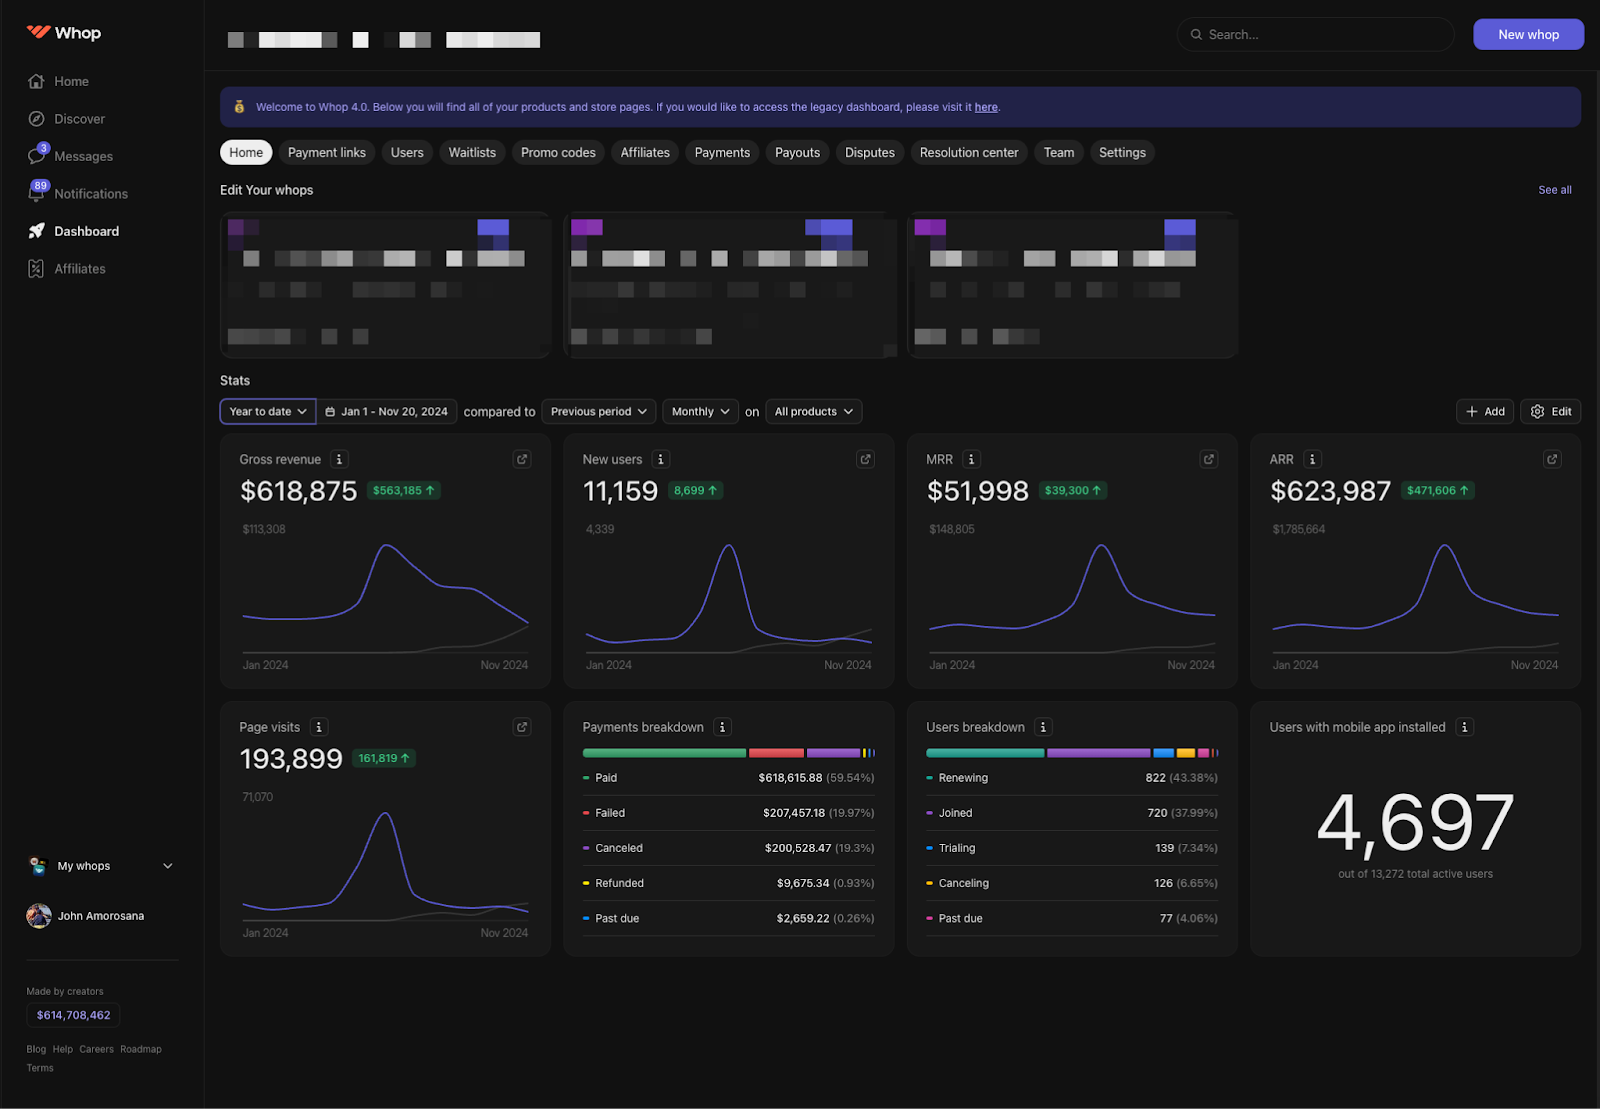Viewport: 1600px width, 1109px height.
Task: Click $614,708,462 made by creators badge
Action: pos(73,1015)
